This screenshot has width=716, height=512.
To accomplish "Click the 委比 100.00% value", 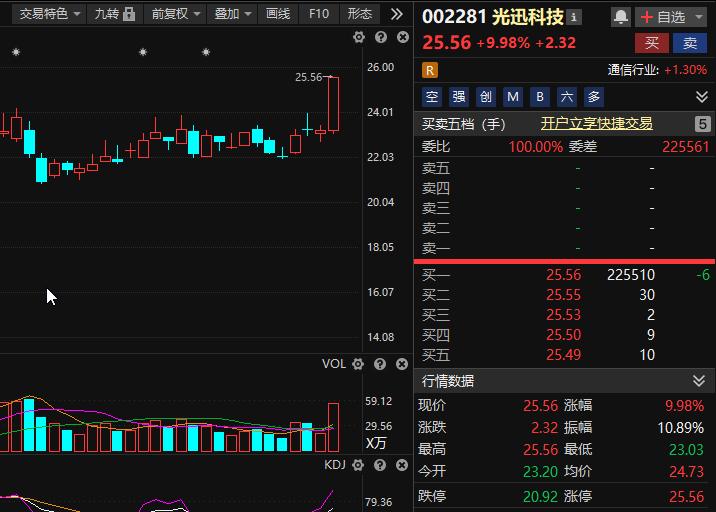I will pos(536,147).
